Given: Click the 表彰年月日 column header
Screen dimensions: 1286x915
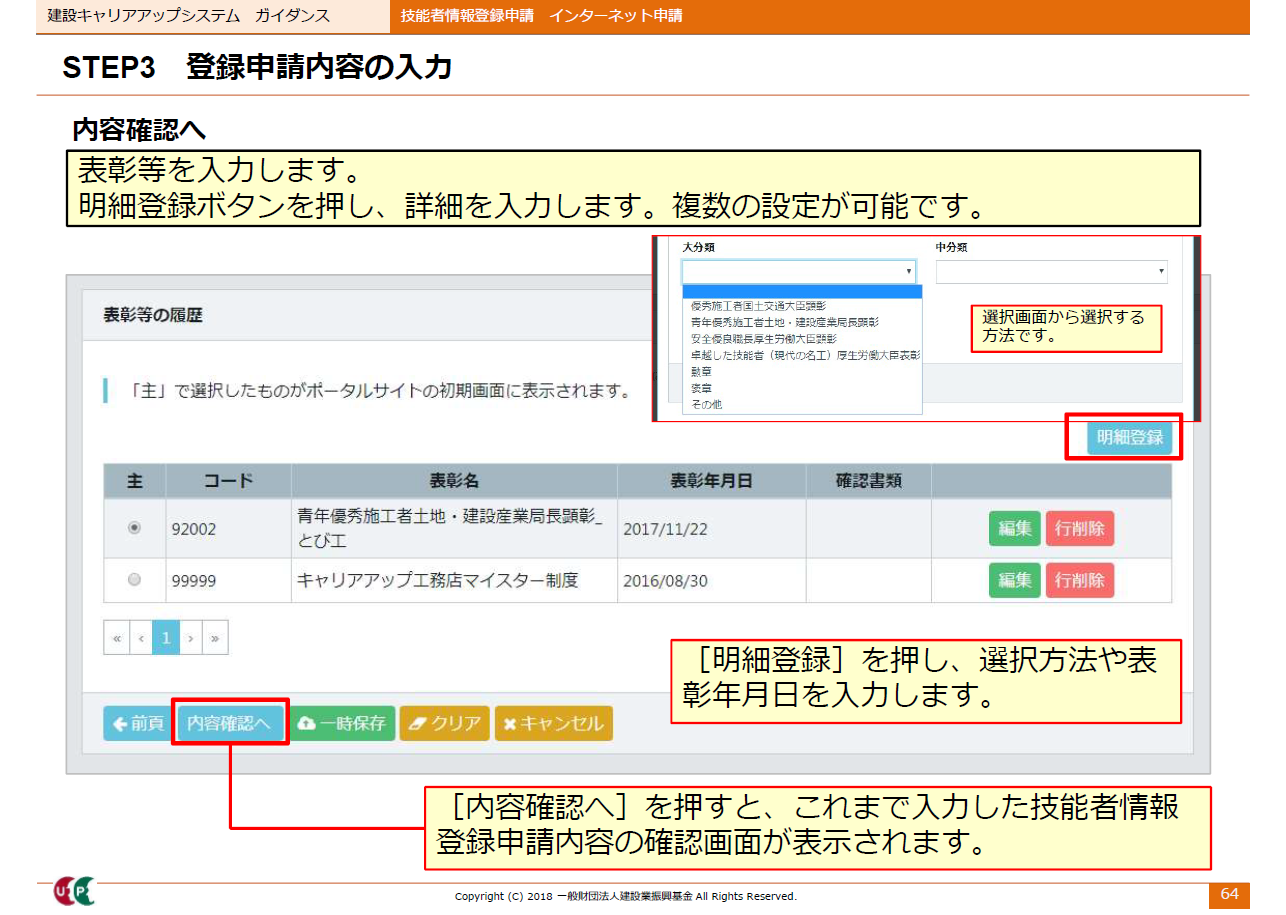Looking at the screenshot, I should pyautogui.click(x=711, y=481).
